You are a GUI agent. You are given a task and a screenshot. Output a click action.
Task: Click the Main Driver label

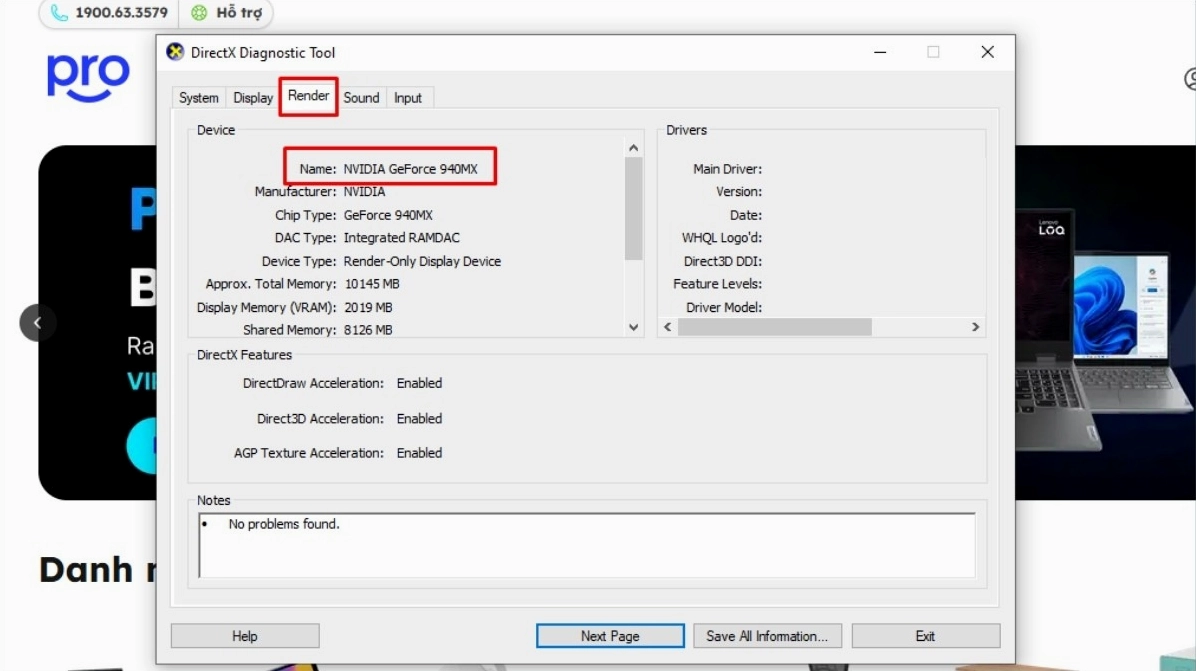click(x=727, y=169)
